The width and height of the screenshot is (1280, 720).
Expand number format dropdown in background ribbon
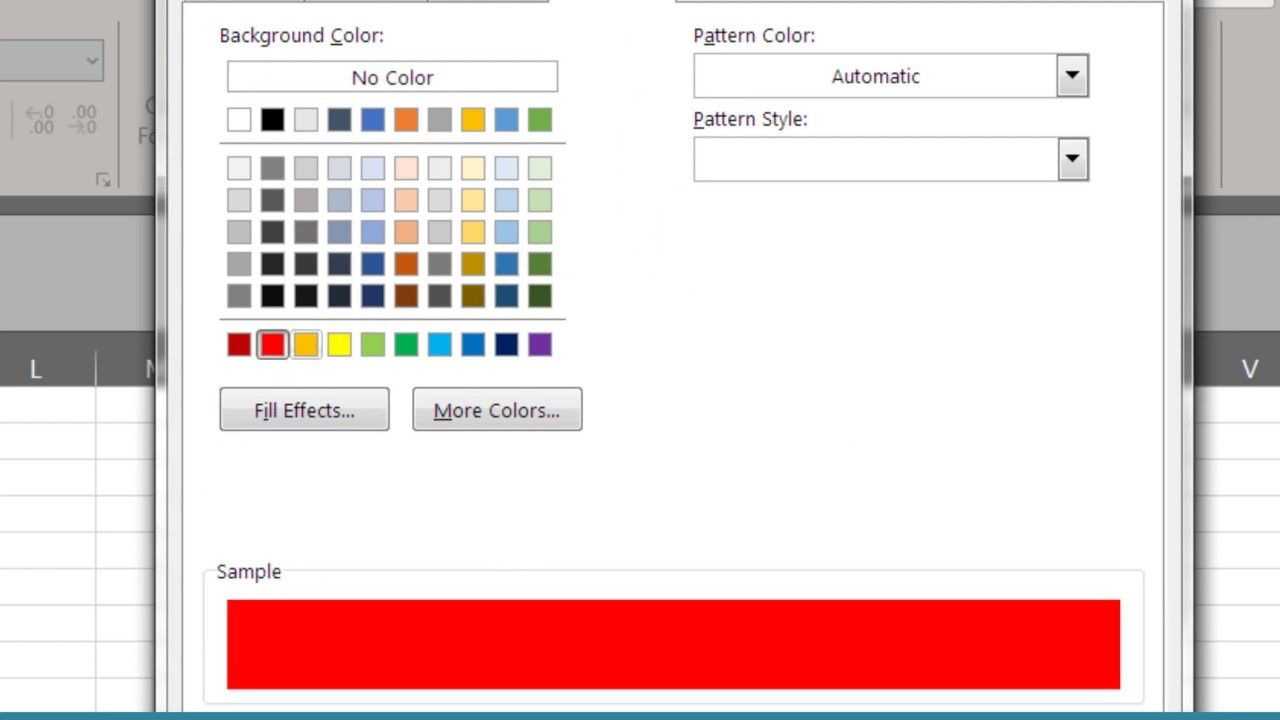tap(92, 61)
